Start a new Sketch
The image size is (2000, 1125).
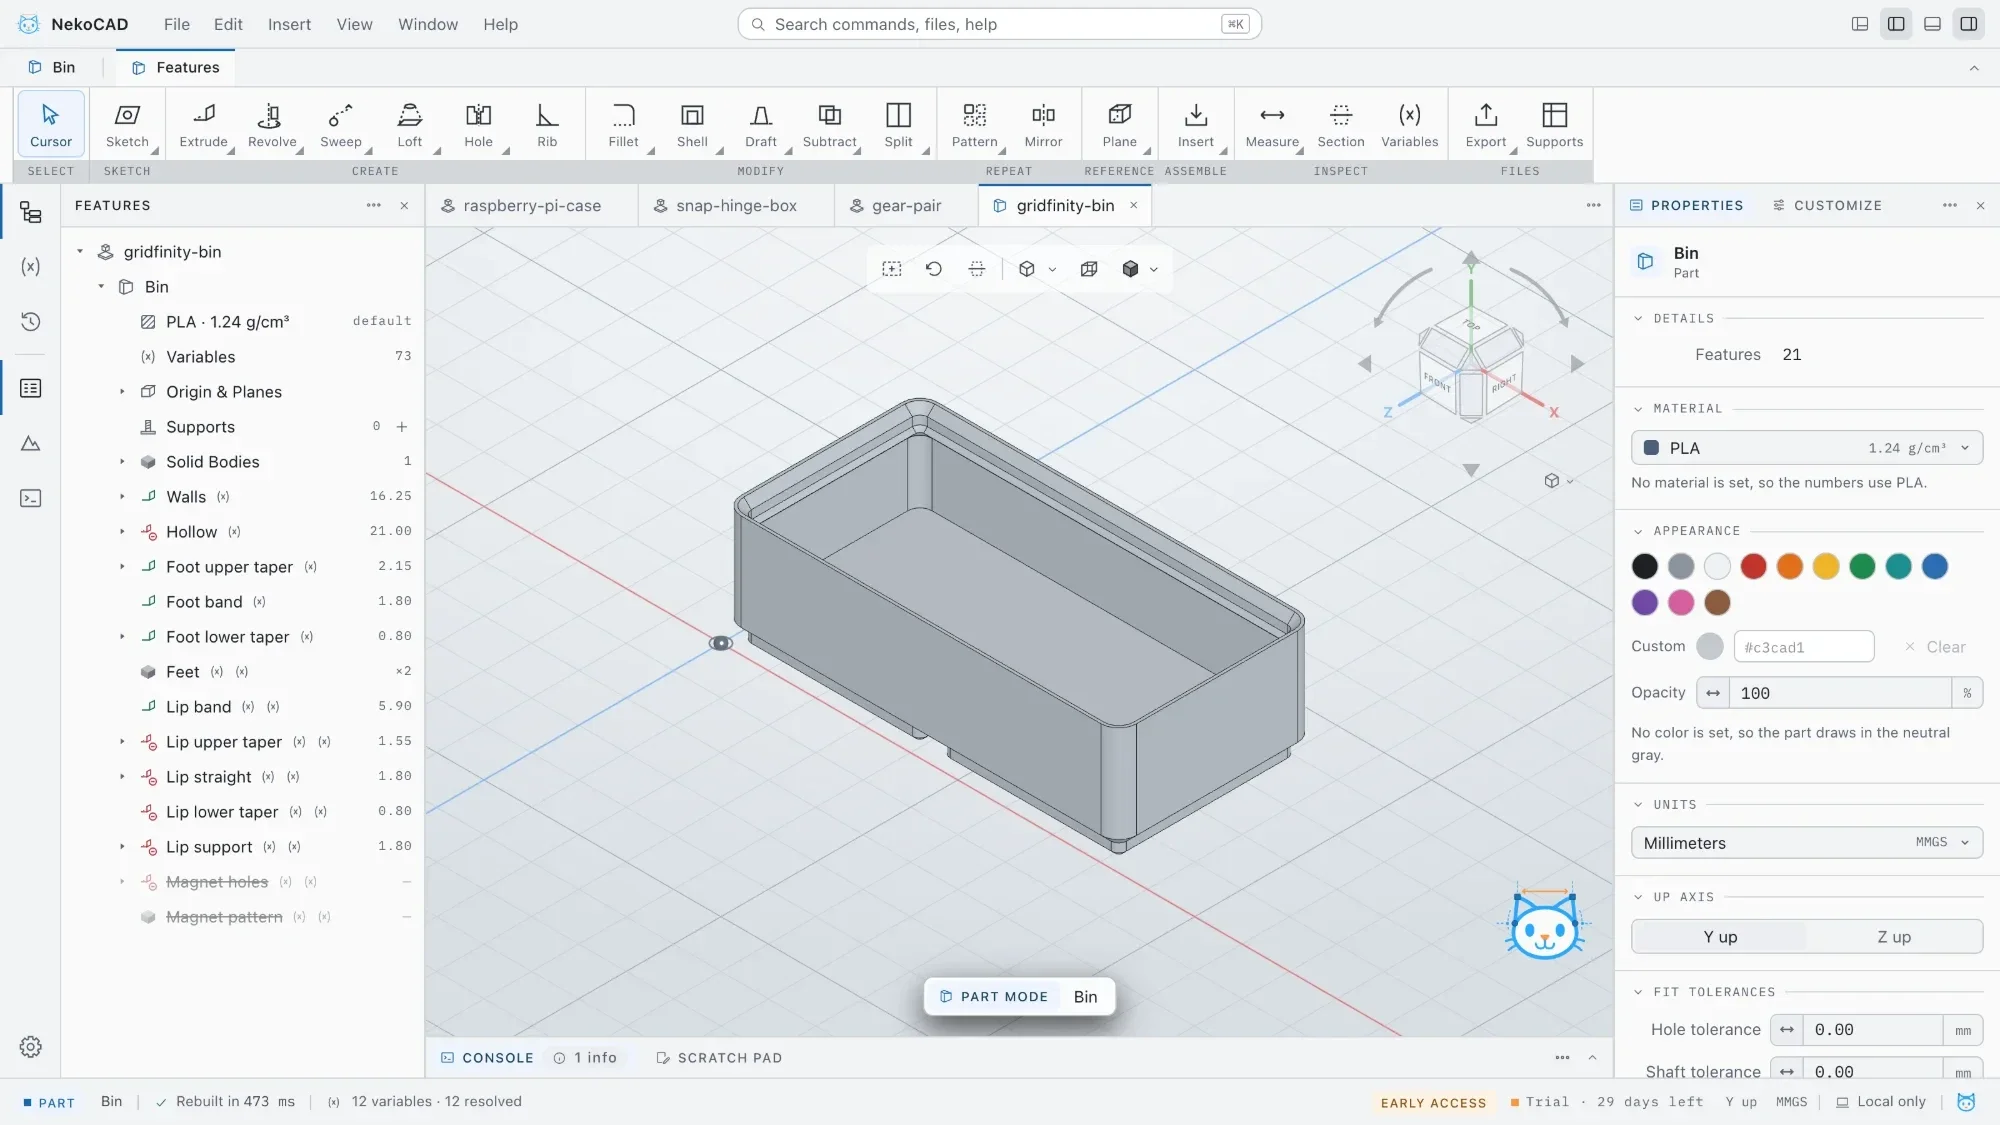click(127, 124)
